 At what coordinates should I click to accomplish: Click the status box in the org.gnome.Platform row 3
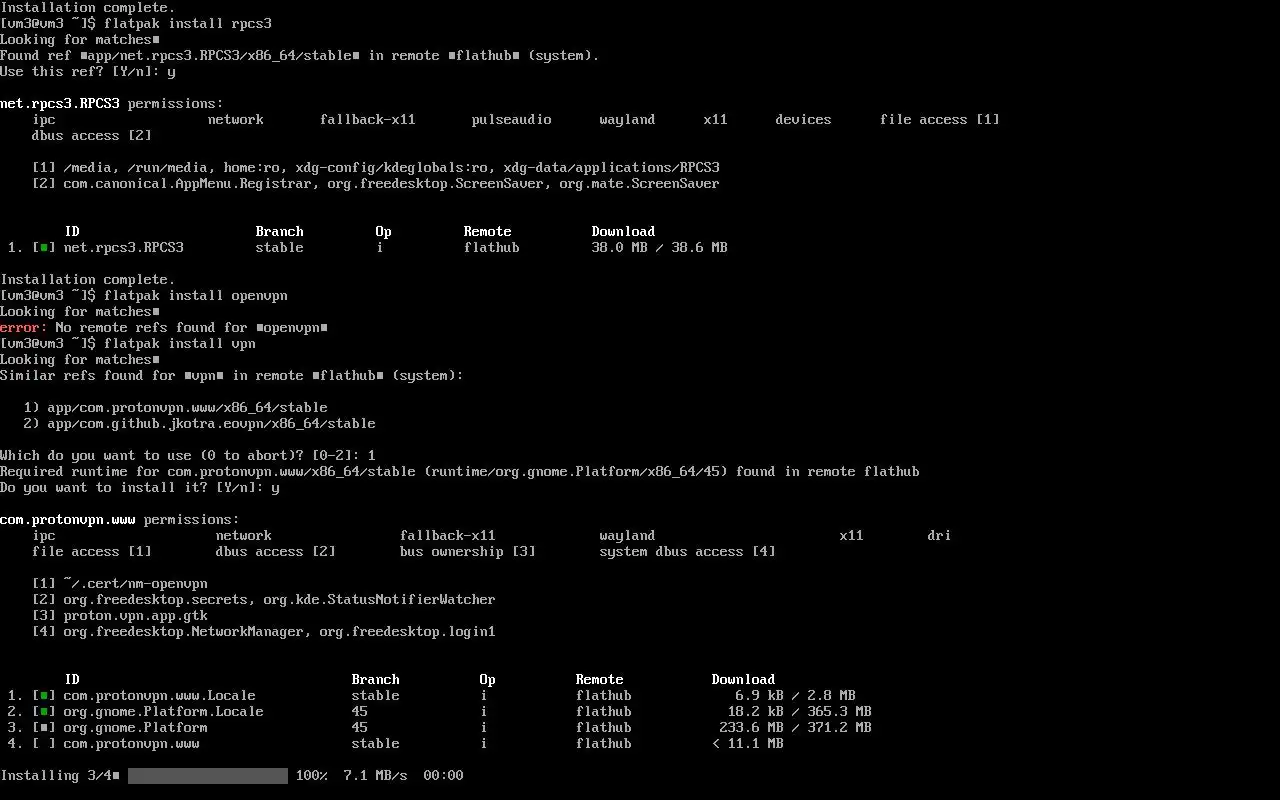pyautogui.click(x=44, y=728)
